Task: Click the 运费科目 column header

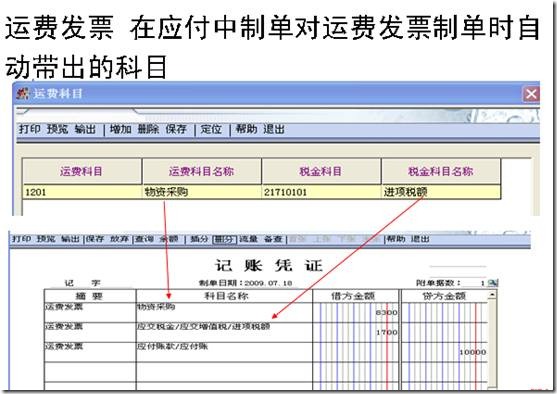Action: pos(82,171)
